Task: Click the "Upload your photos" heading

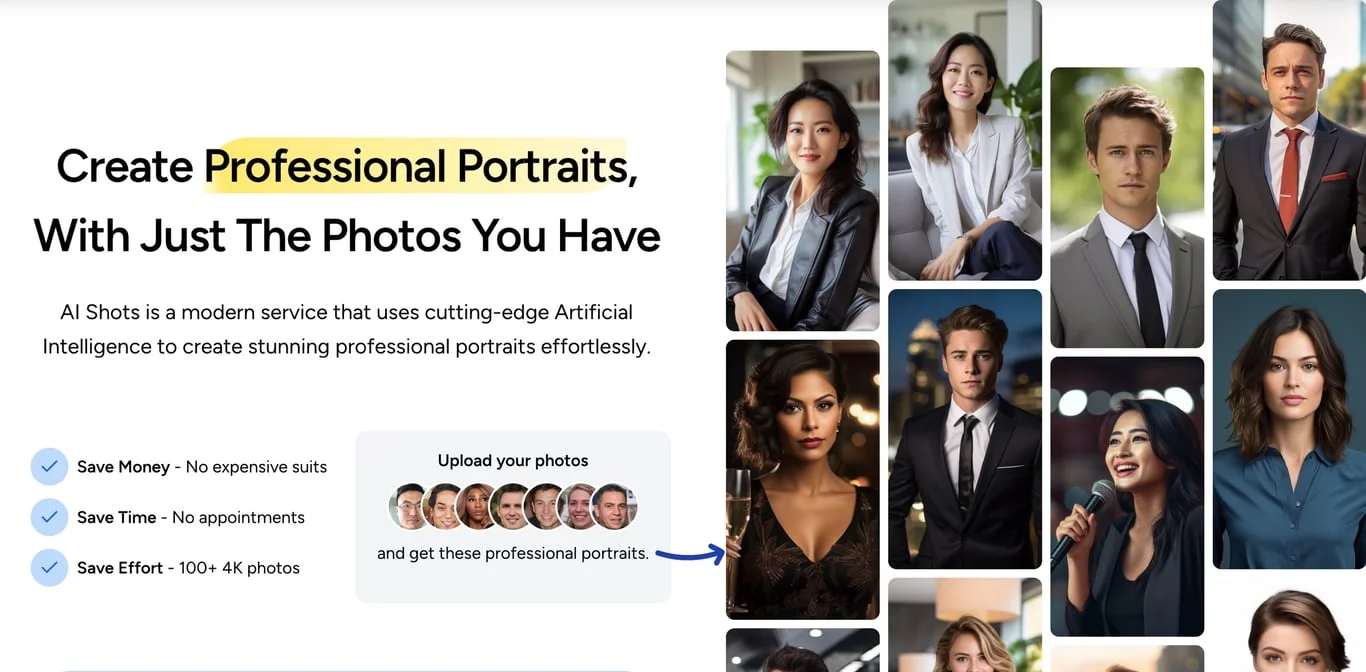Action: click(x=513, y=461)
